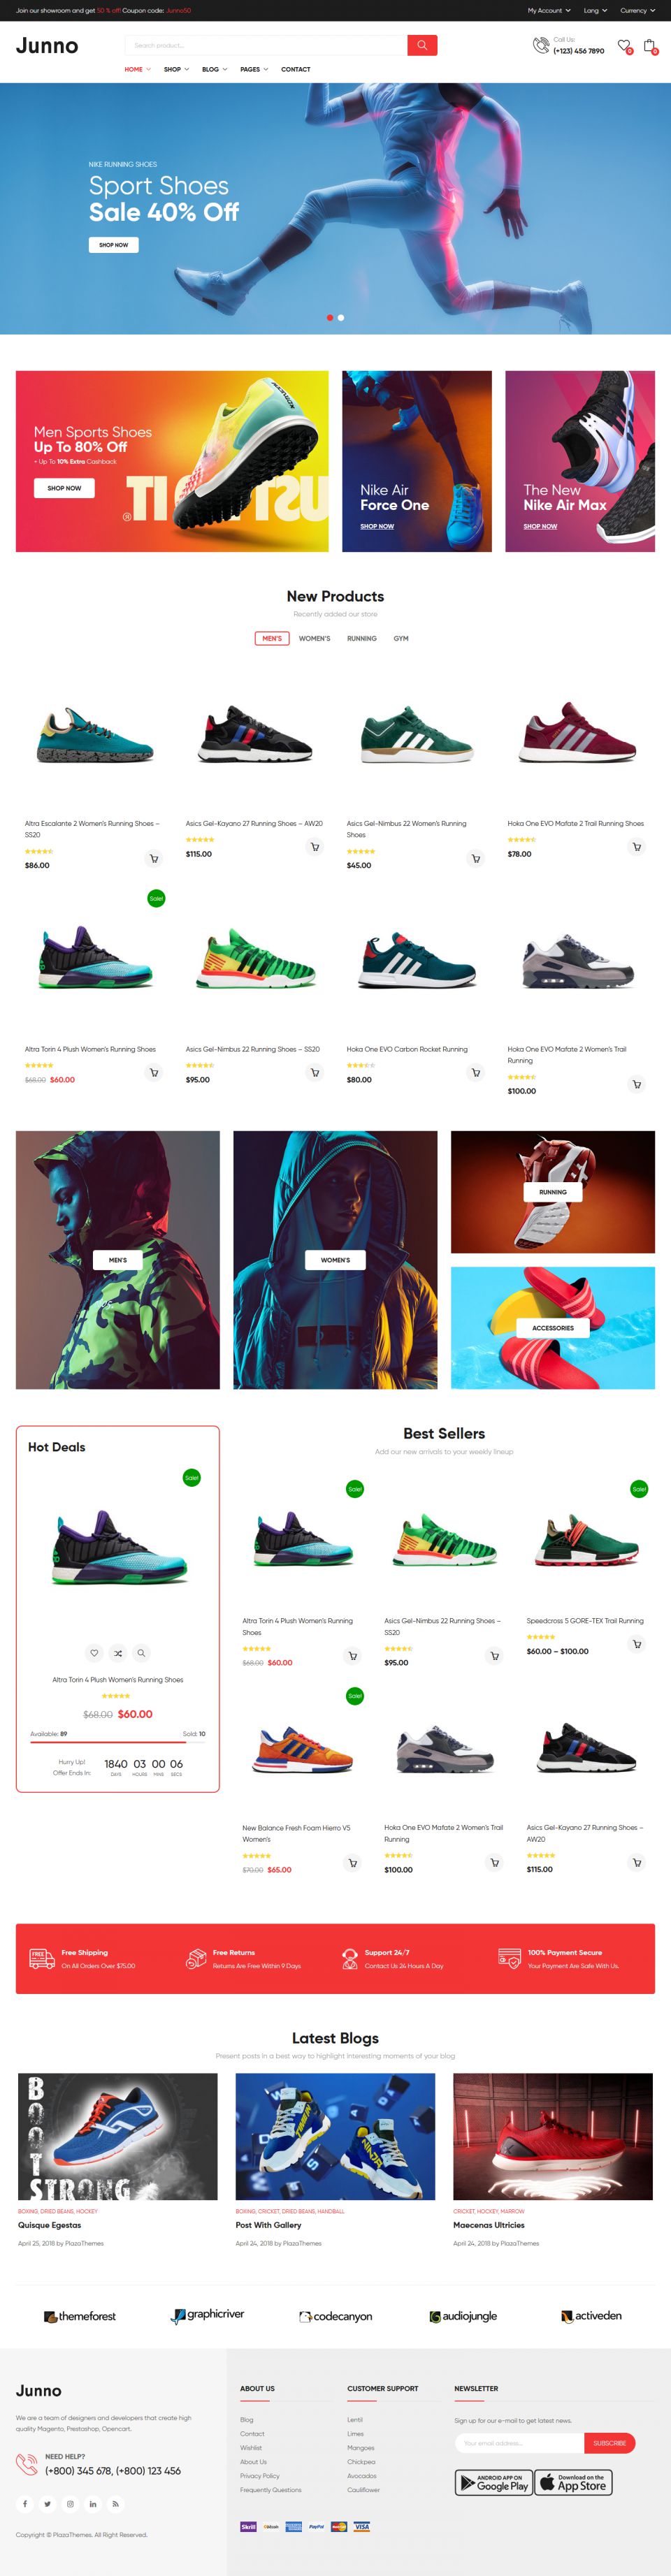Switch to the WOMEN'S products tab

(314, 638)
